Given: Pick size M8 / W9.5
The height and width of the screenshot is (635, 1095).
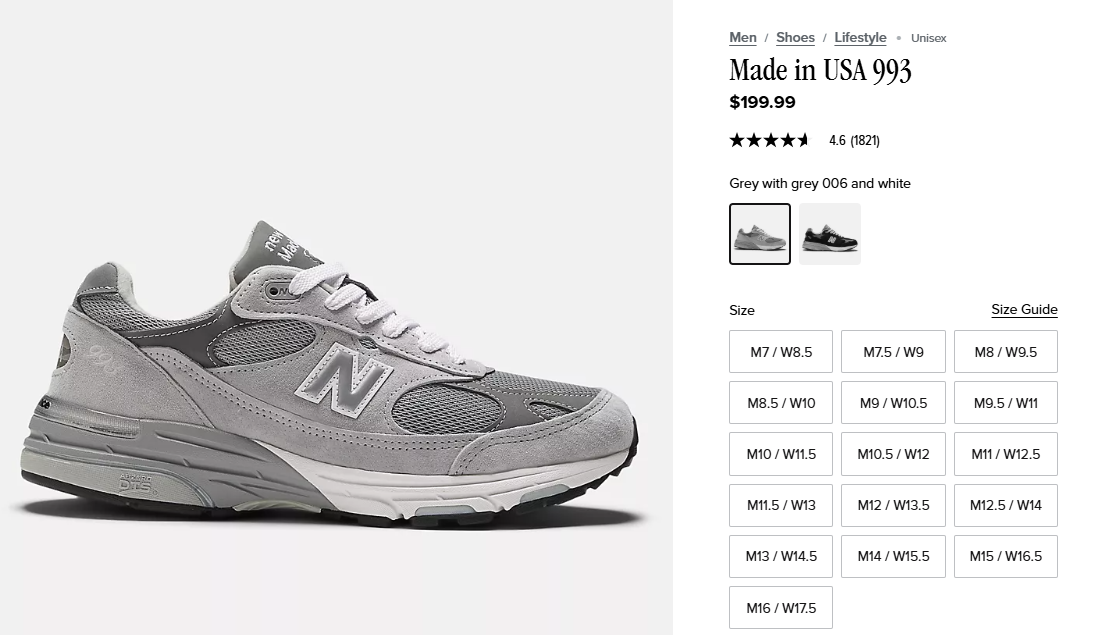Looking at the screenshot, I should click(1005, 352).
